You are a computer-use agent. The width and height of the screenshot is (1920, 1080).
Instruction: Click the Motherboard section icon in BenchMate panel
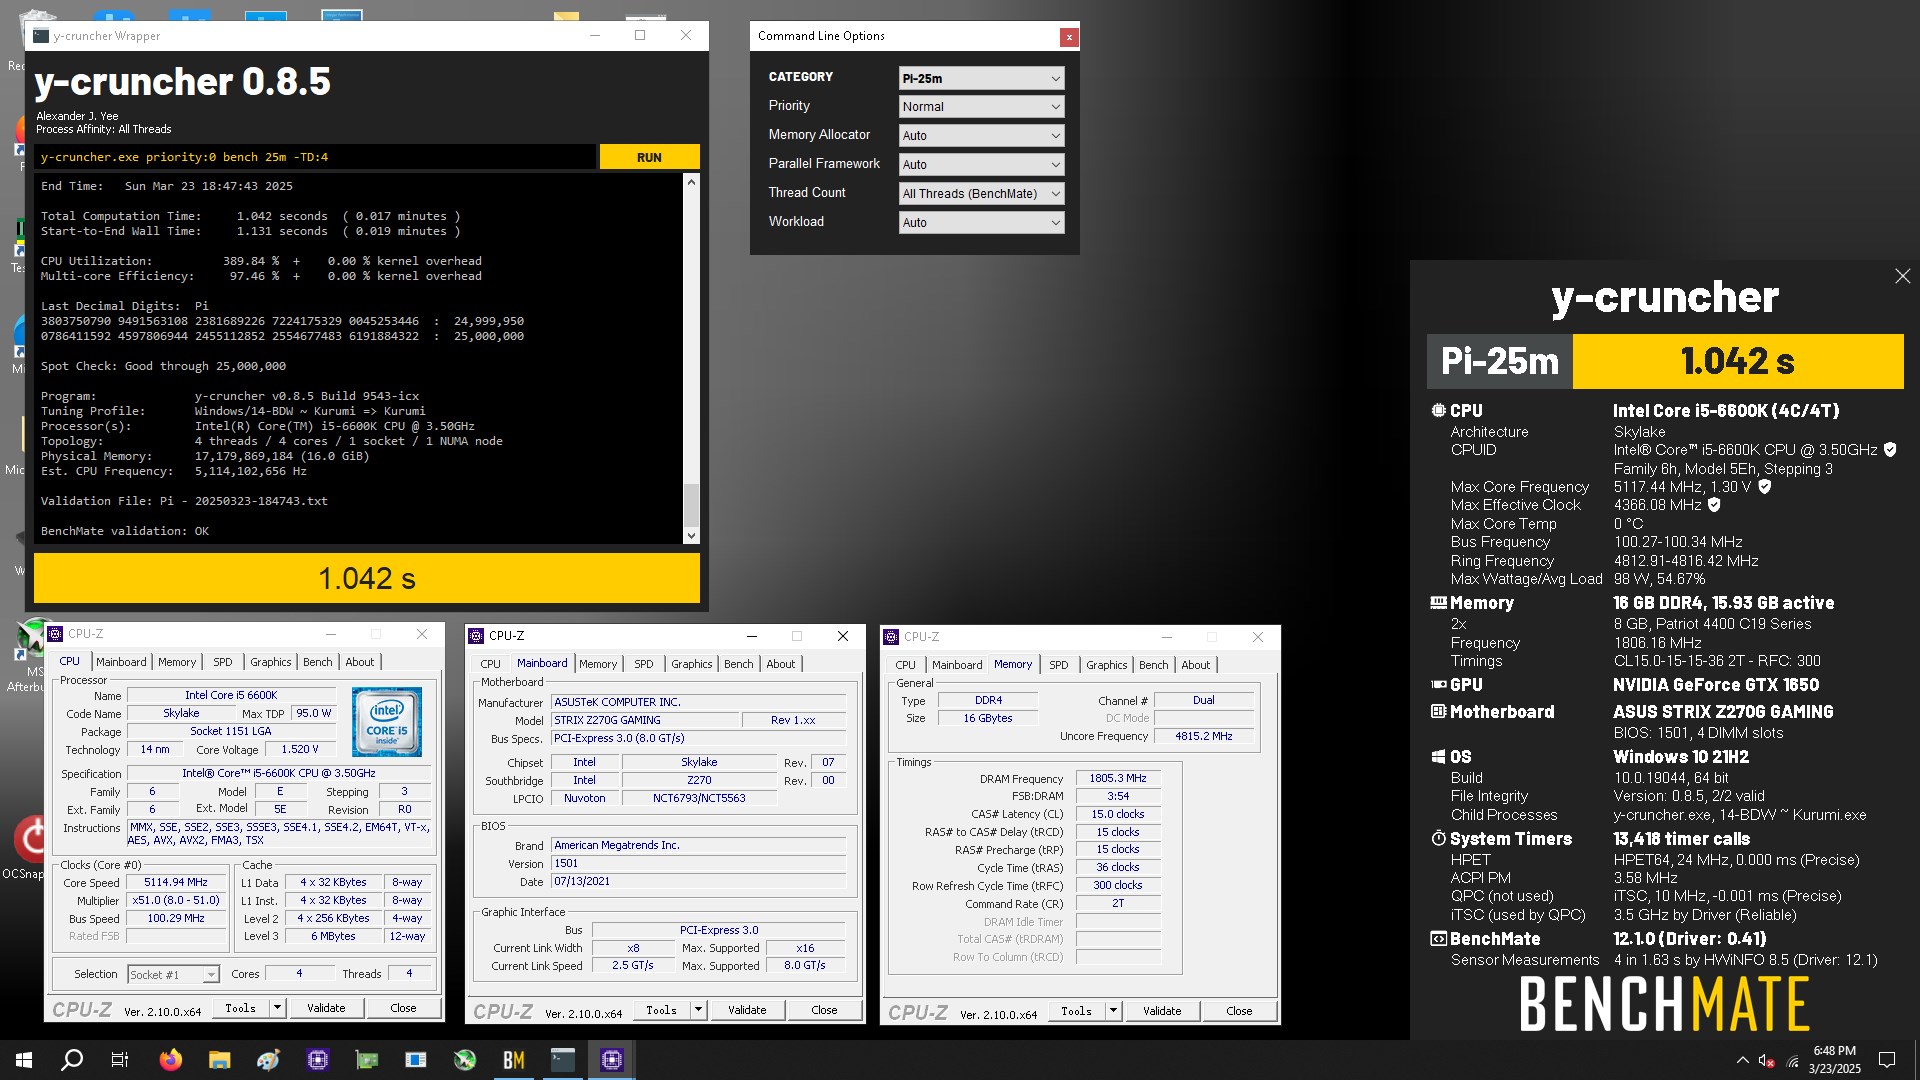pyautogui.click(x=1438, y=711)
